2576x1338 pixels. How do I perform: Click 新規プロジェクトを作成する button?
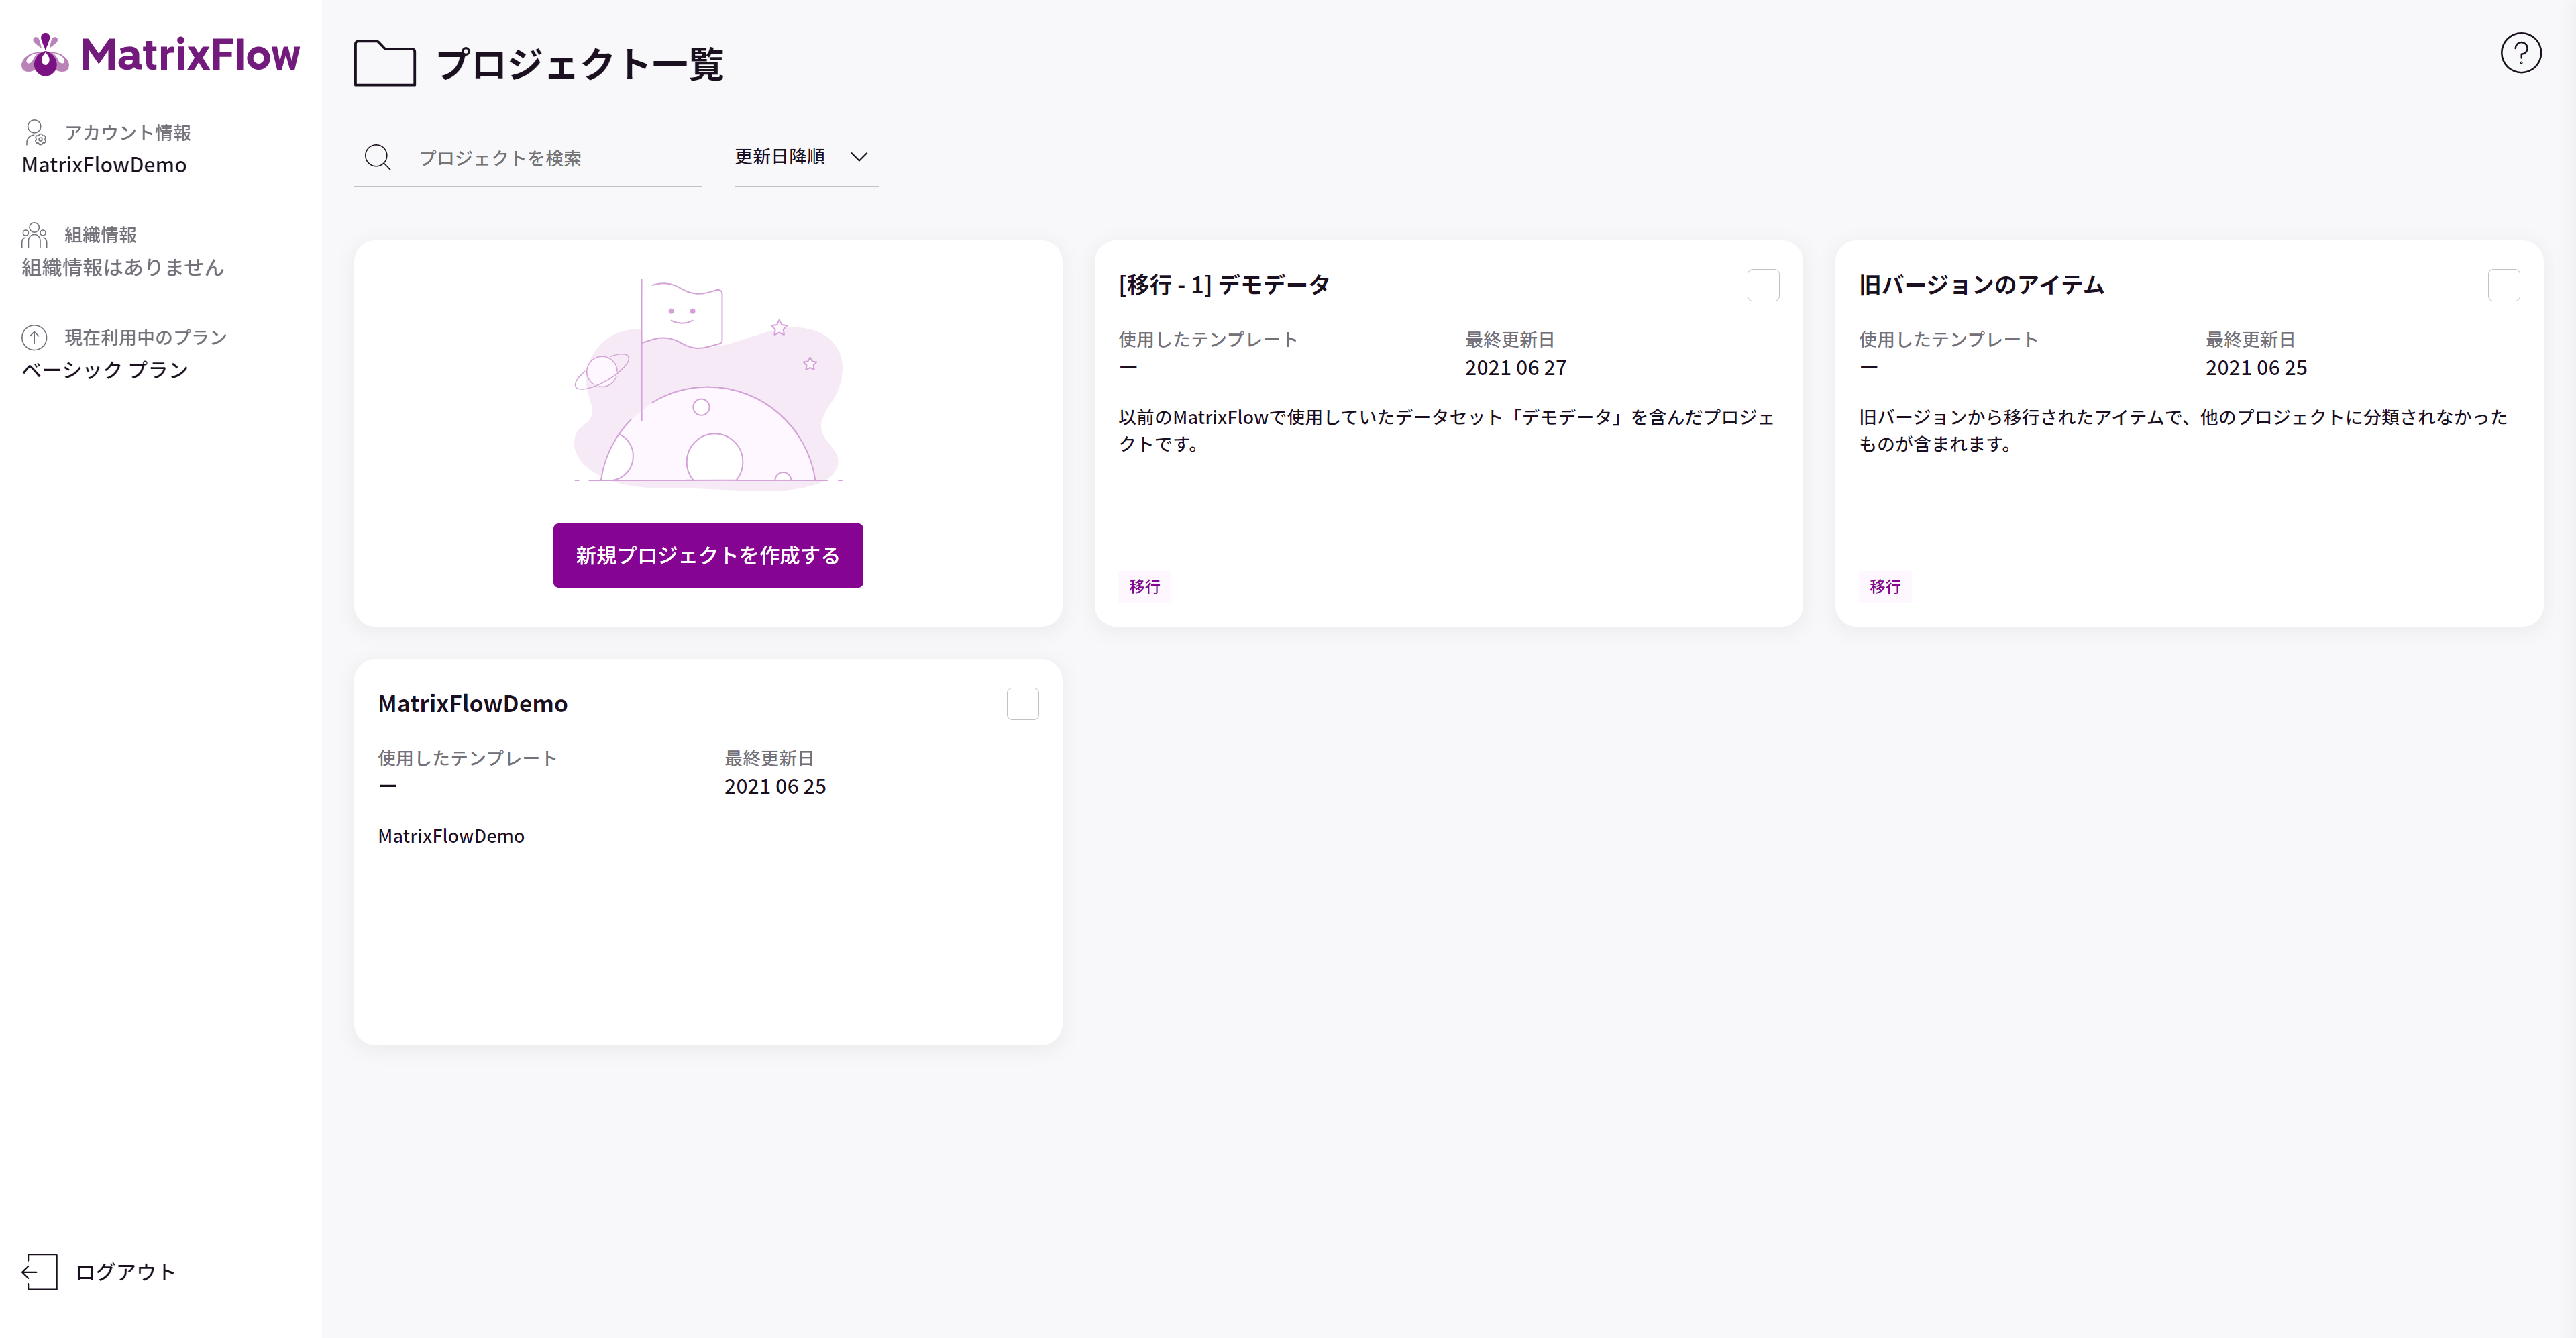coord(708,555)
